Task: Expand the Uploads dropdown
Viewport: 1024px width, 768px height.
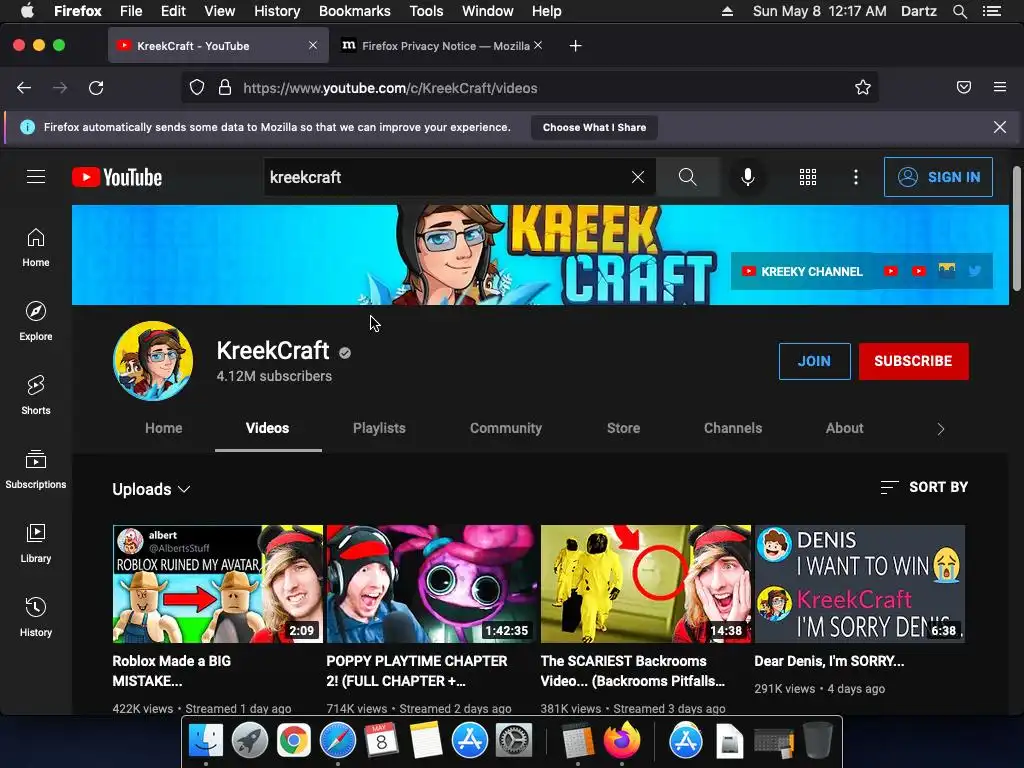Action: click(x=152, y=489)
